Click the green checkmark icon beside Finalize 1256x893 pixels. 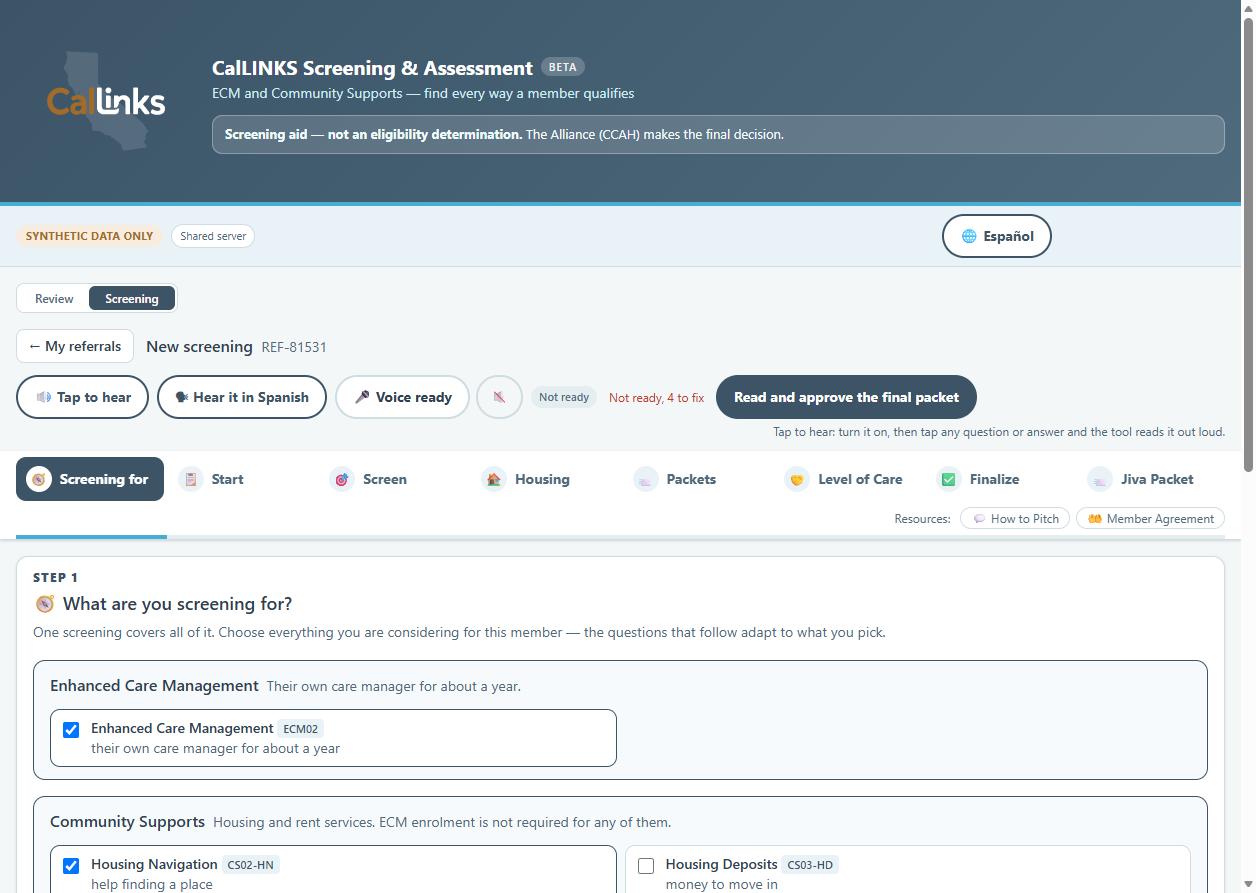pyautogui.click(x=949, y=479)
